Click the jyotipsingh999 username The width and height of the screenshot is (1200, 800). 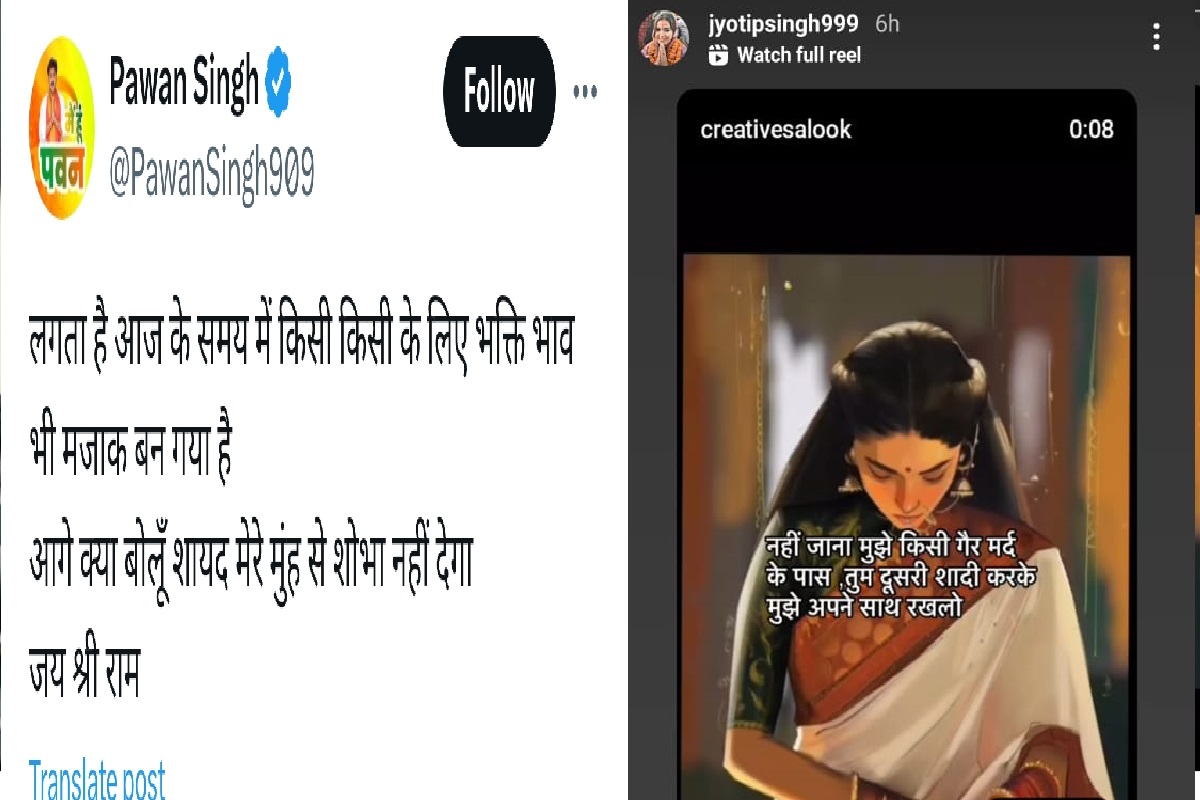783,25
